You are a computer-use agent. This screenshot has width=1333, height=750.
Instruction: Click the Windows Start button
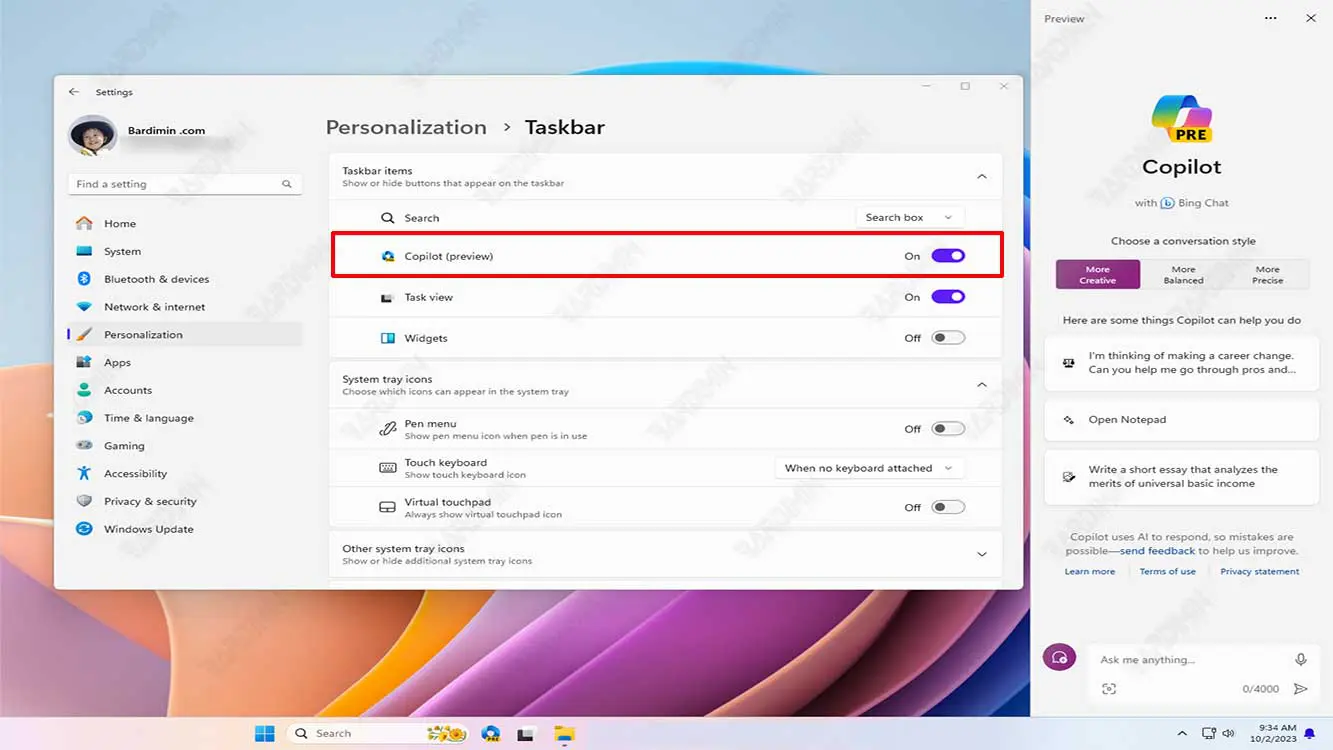[x=265, y=733]
